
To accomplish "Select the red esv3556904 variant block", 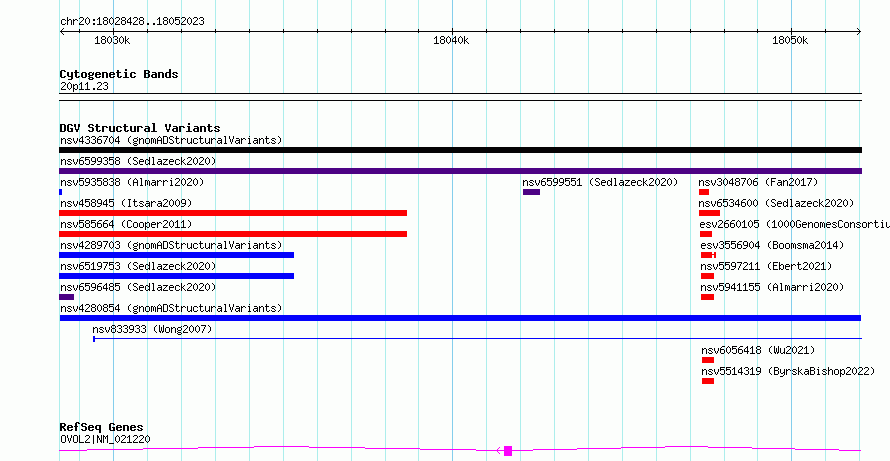I will [708, 255].
